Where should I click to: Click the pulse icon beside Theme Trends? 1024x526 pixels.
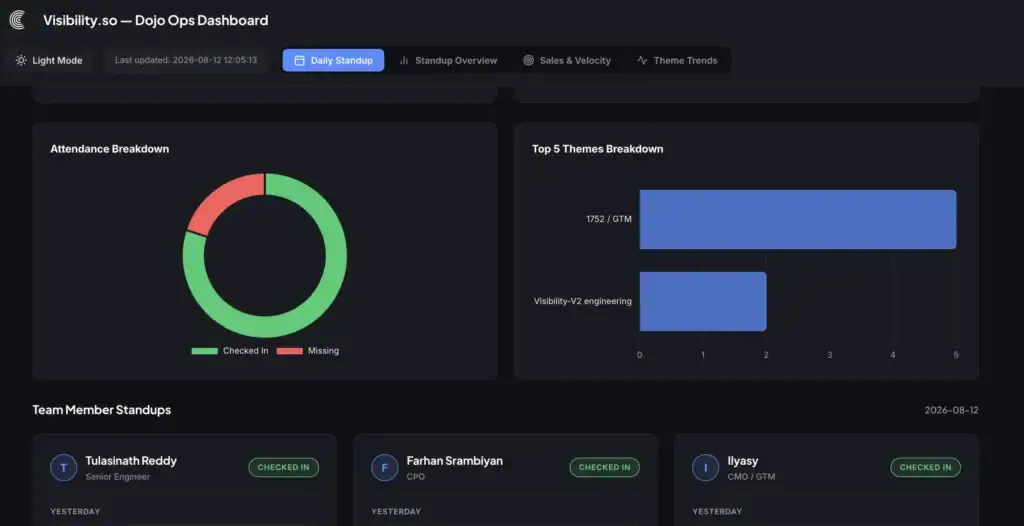point(642,60)
